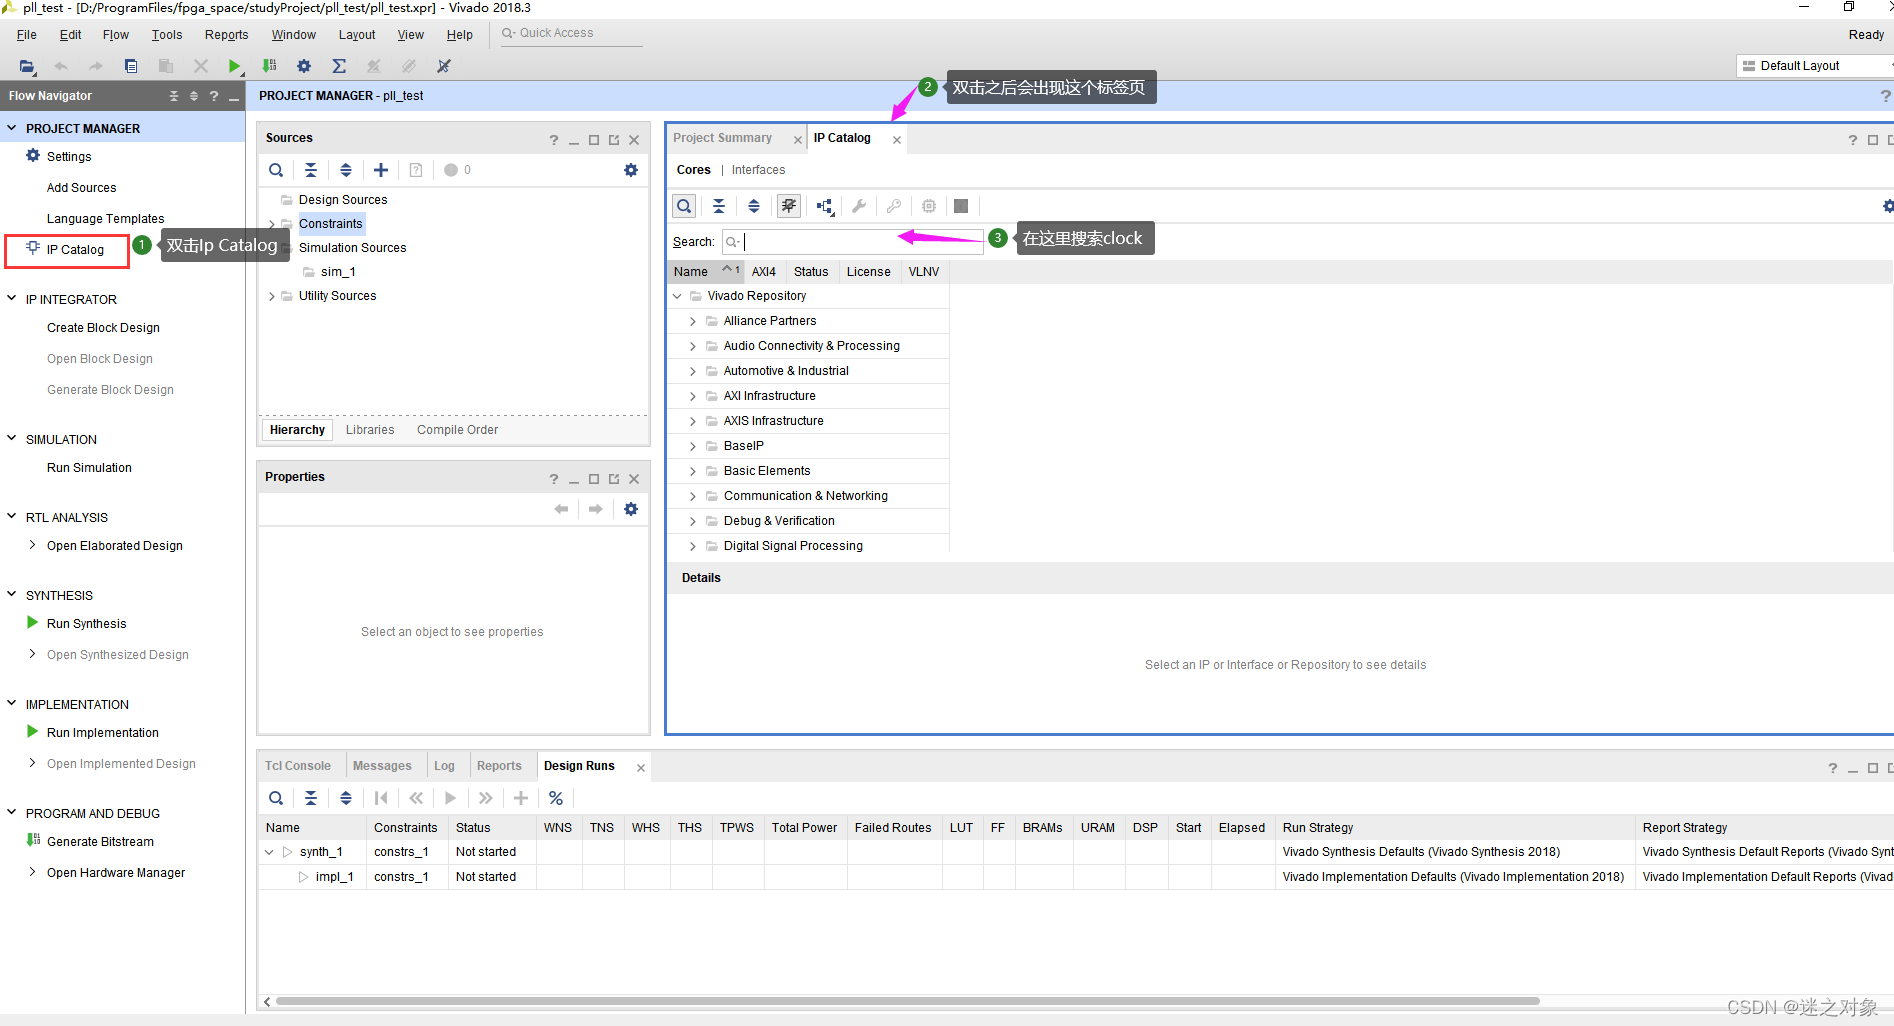Click the Open Project folder icon in main toolbar
1894x1026 pixels.
(x=27, y=66)
